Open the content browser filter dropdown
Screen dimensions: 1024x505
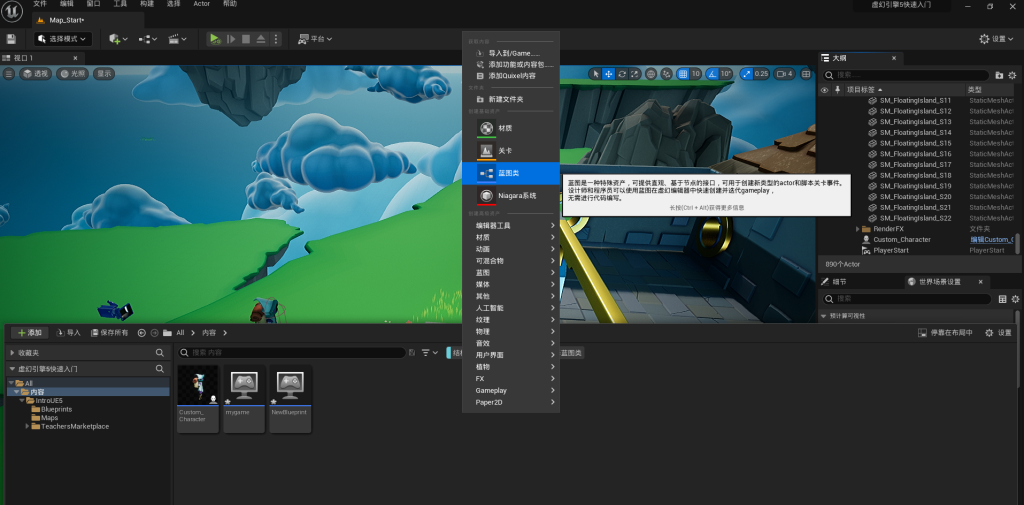tap(430, 353)
